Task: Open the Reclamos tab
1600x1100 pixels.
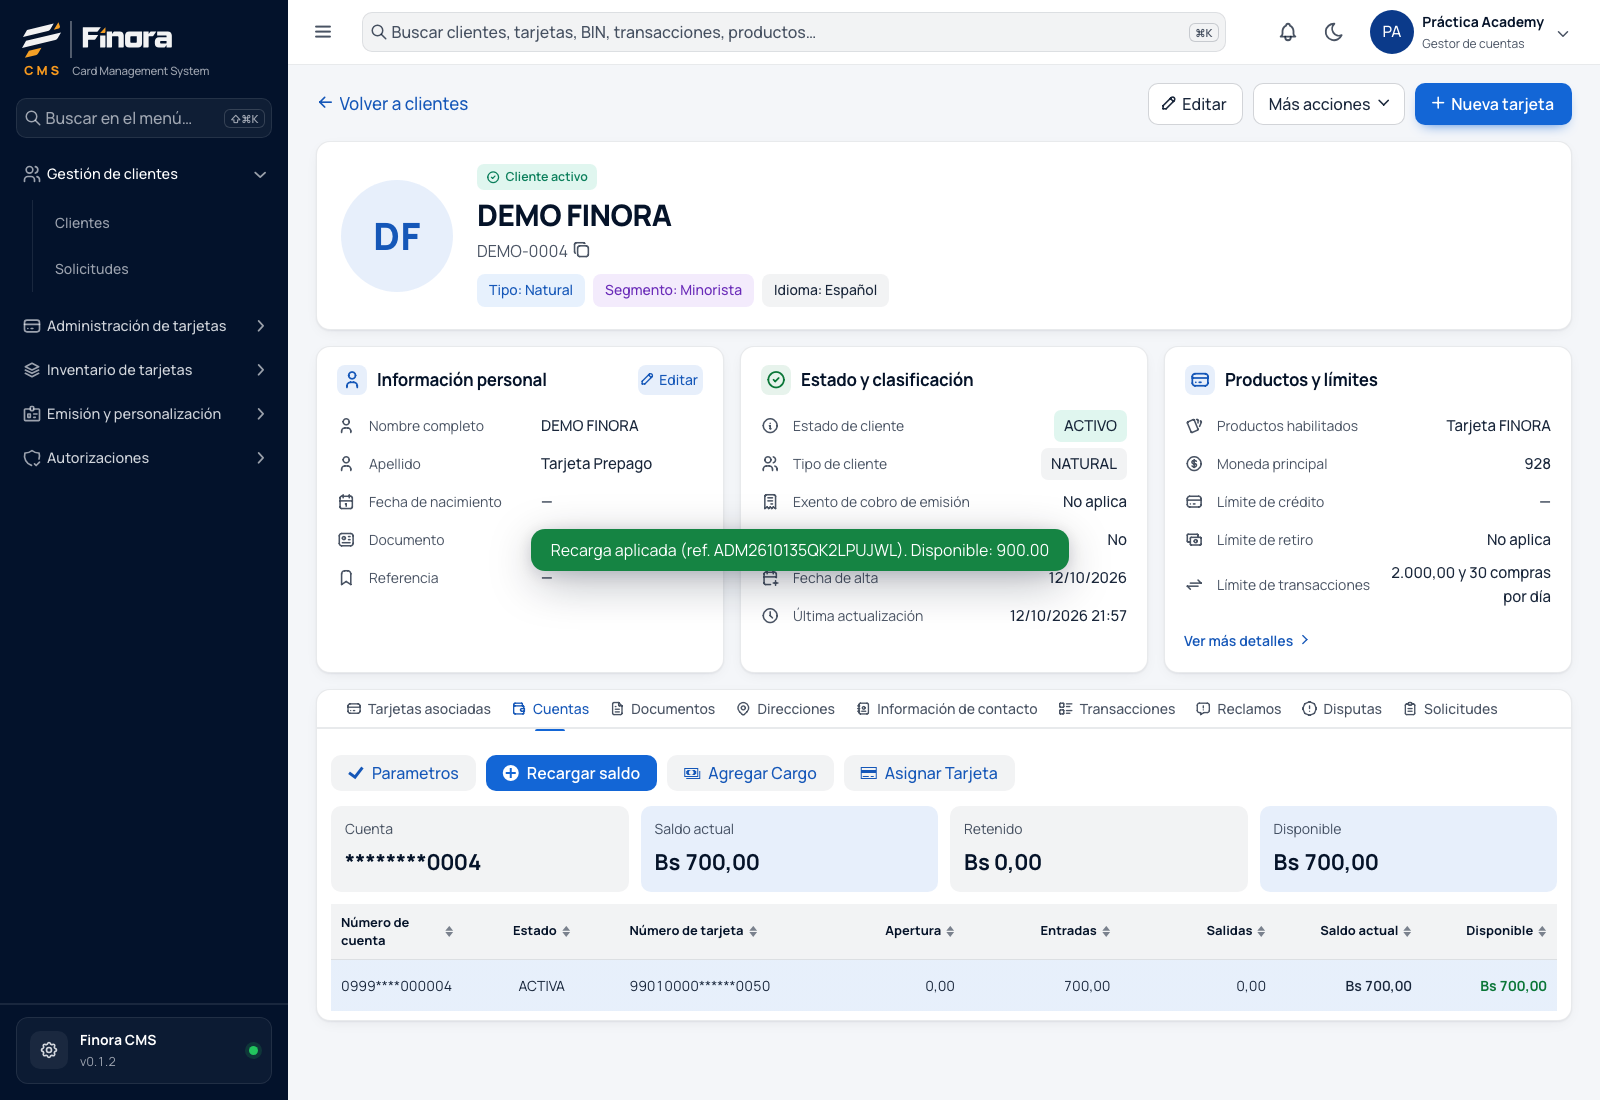Action: (1238, 709)
